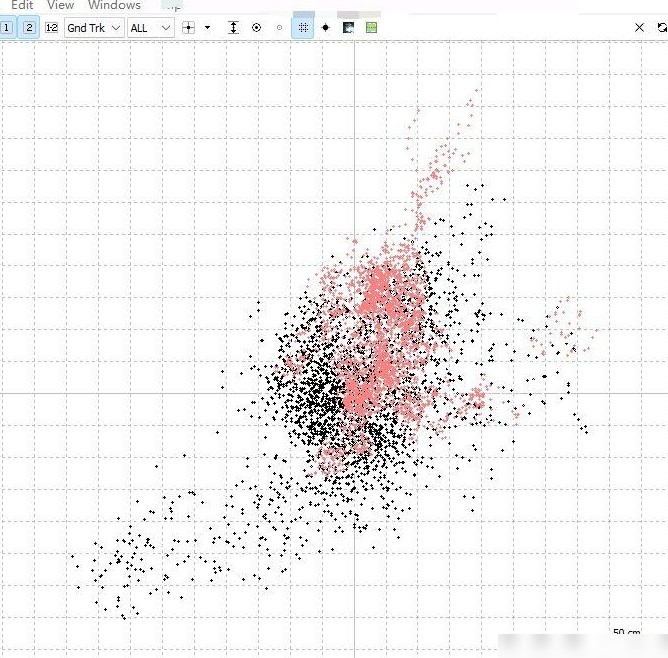
Task: Toggle solution 1 display button
Action: pyautogui.click(x=6, y=28)
